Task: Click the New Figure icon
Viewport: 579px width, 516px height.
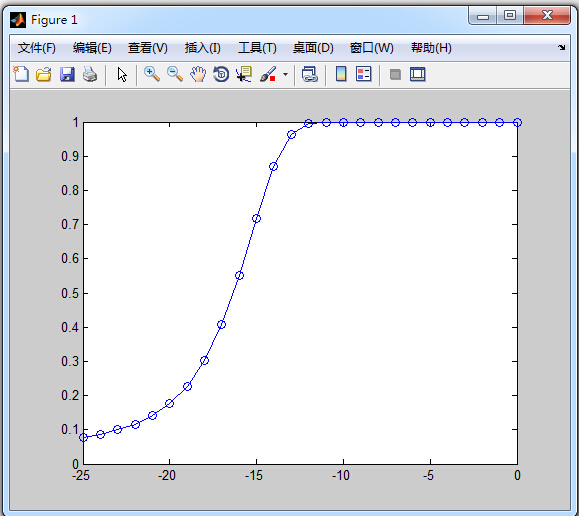Action: [x=21, y=74]
